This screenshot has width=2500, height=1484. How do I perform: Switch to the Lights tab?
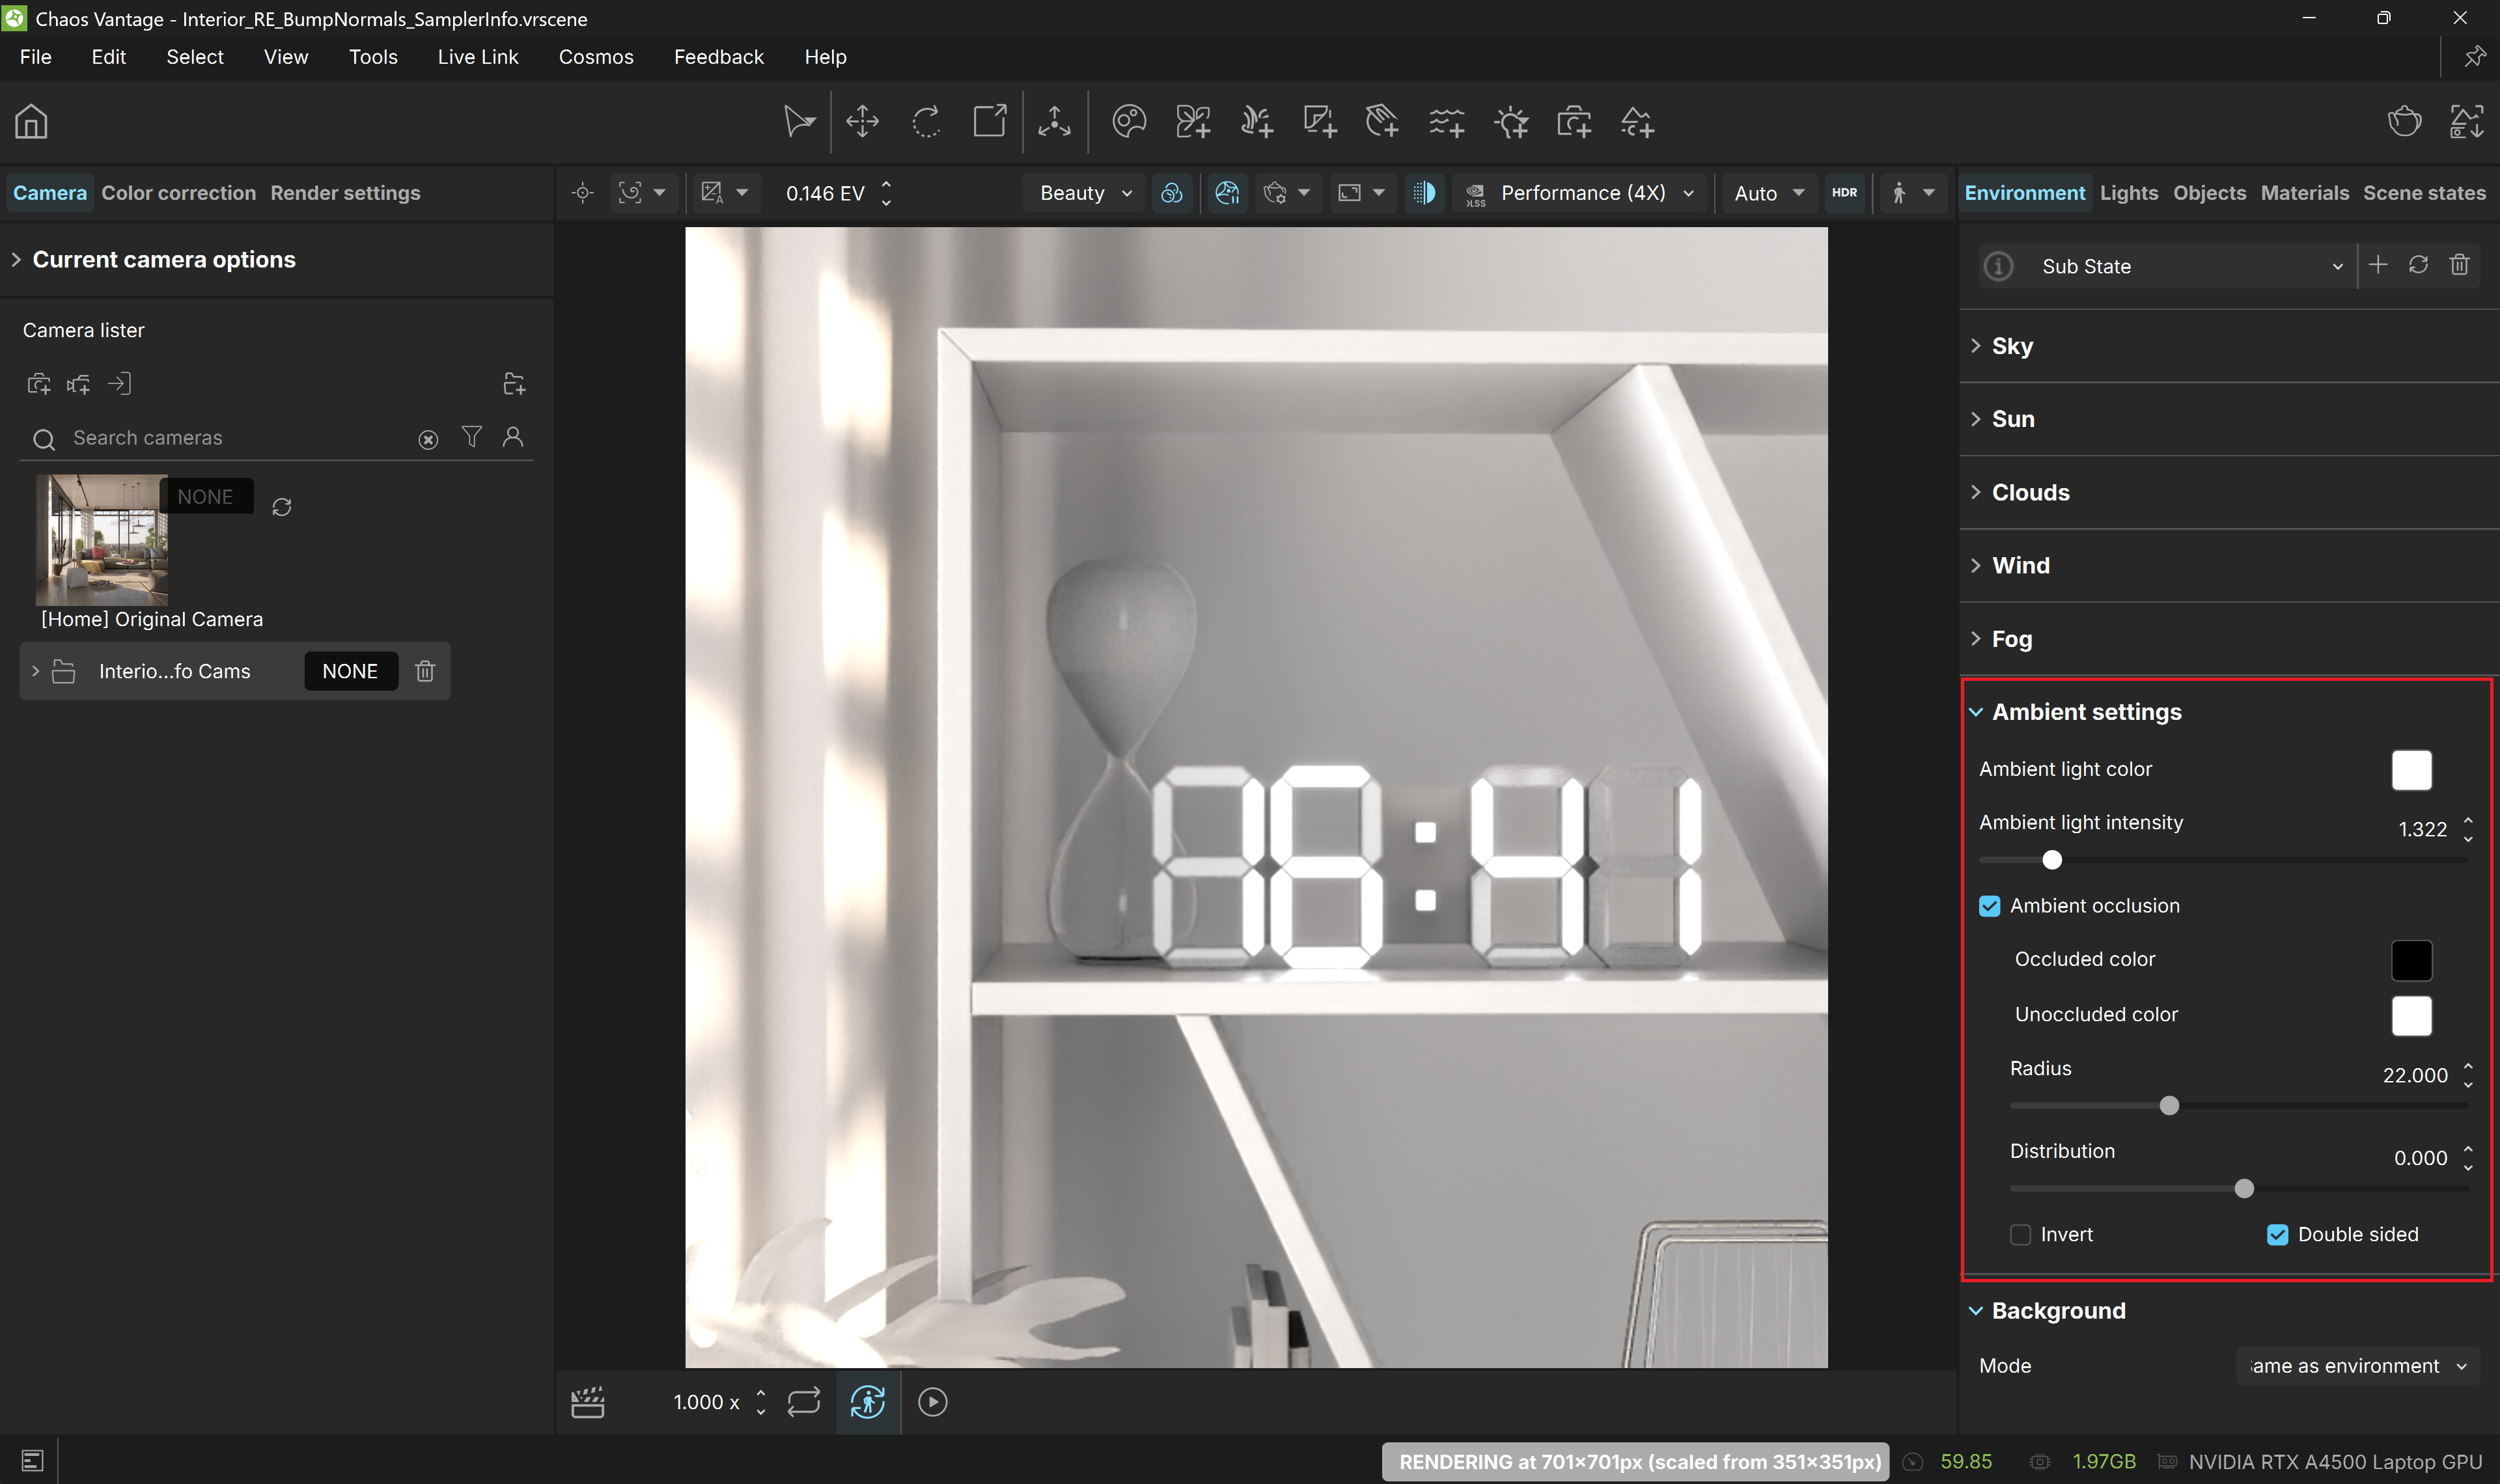pyautogui.click(x=2128, y=193)
